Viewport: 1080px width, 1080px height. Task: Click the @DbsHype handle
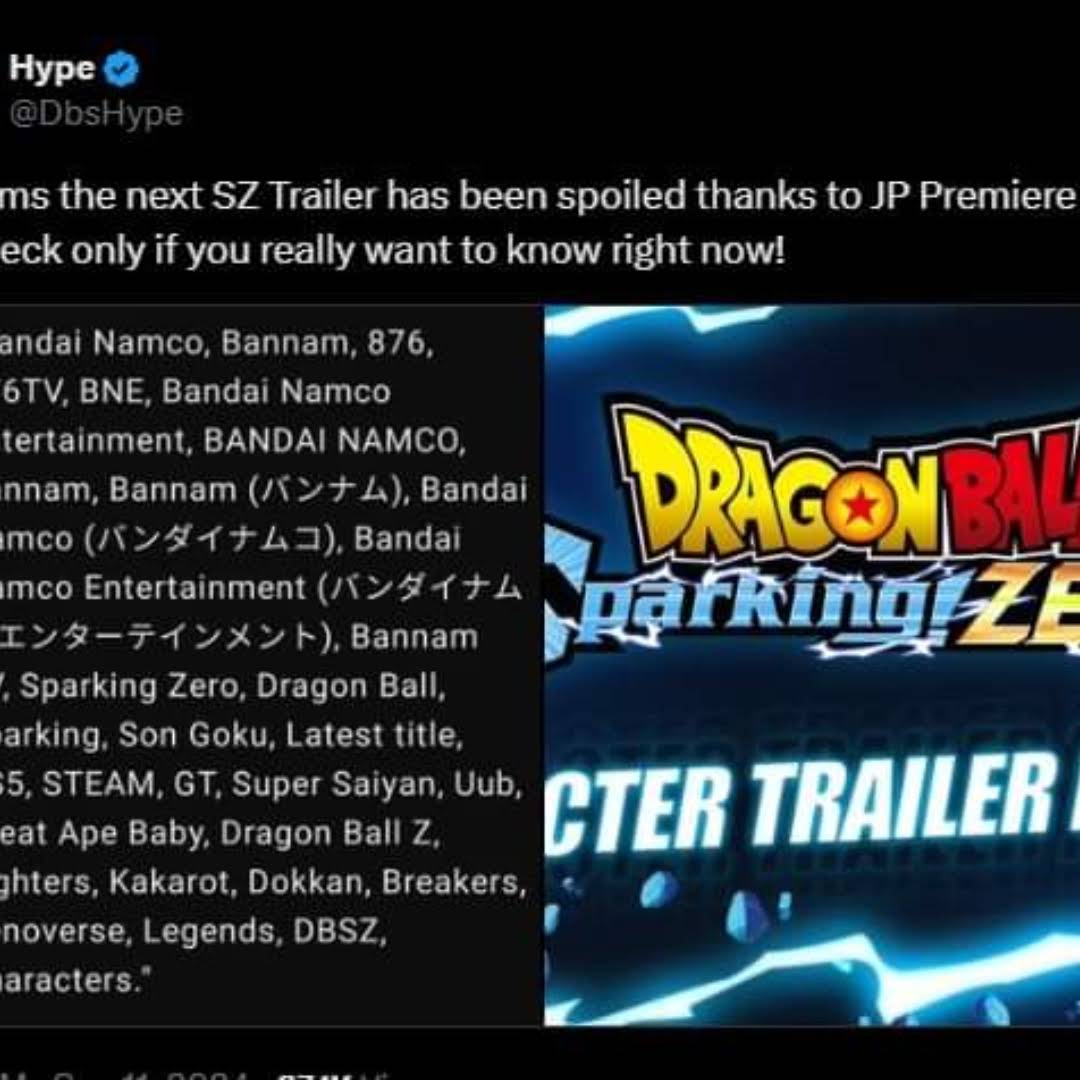click(96, 114)
